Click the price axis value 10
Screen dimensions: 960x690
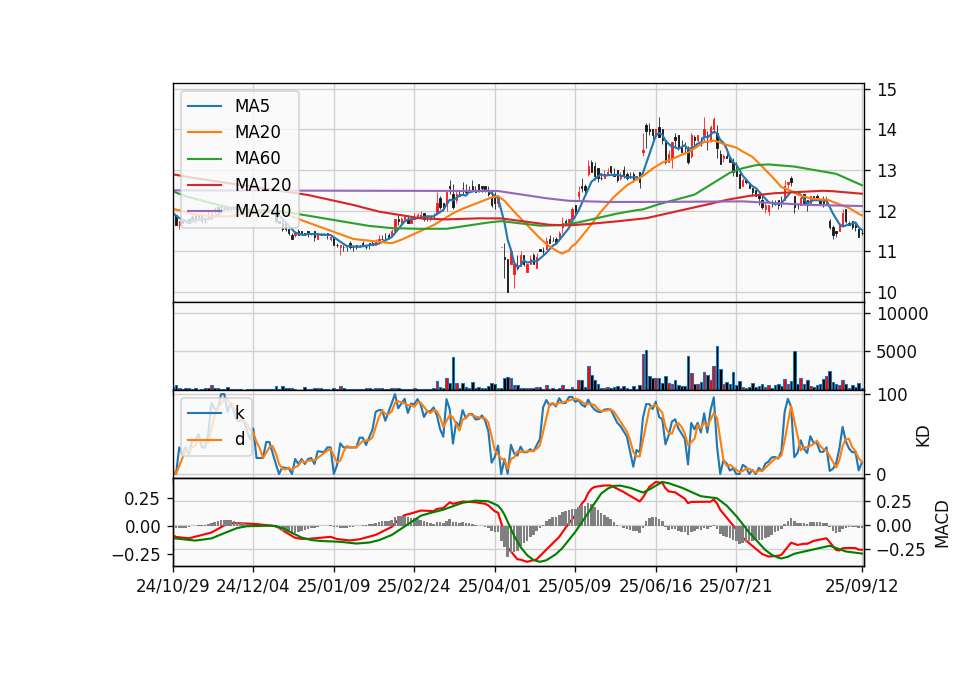pos(887,293)
